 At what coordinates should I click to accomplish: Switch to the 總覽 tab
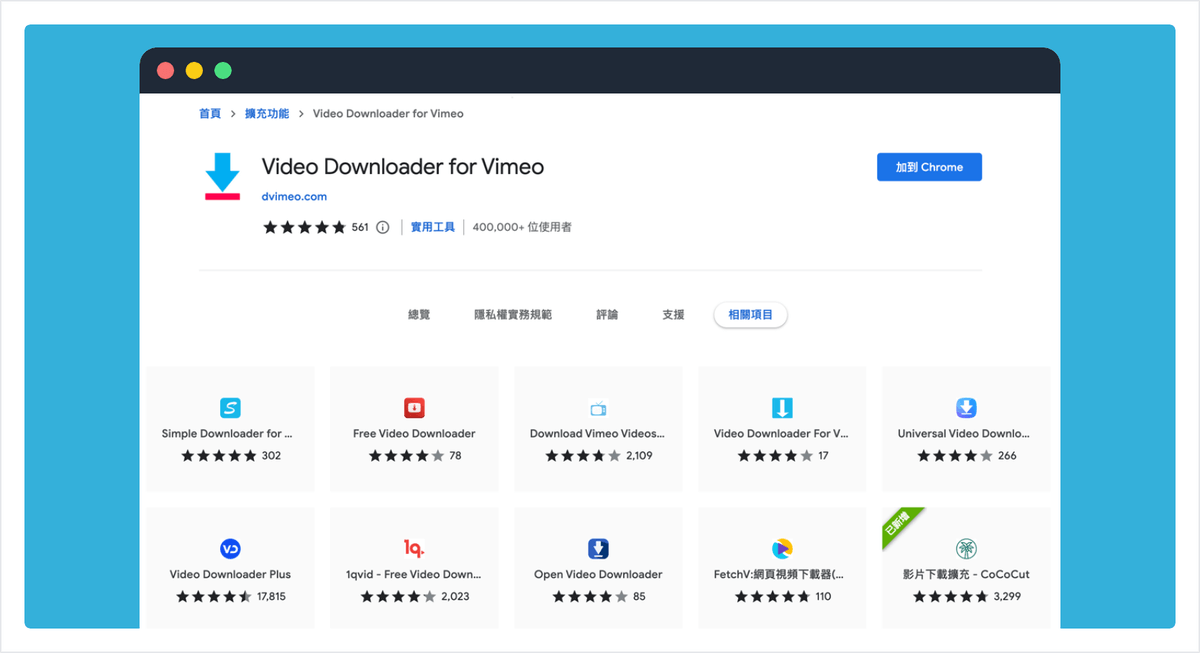[x=419, y=315]
